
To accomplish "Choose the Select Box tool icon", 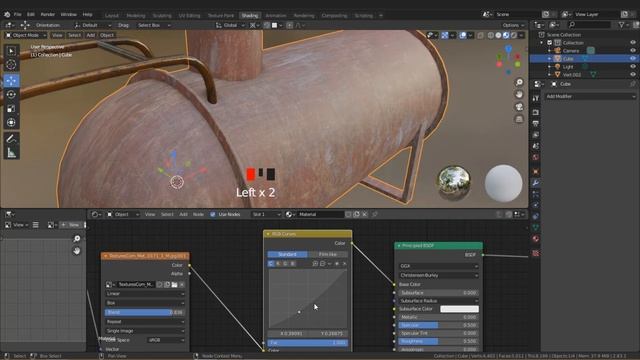I will pos(11,51).
